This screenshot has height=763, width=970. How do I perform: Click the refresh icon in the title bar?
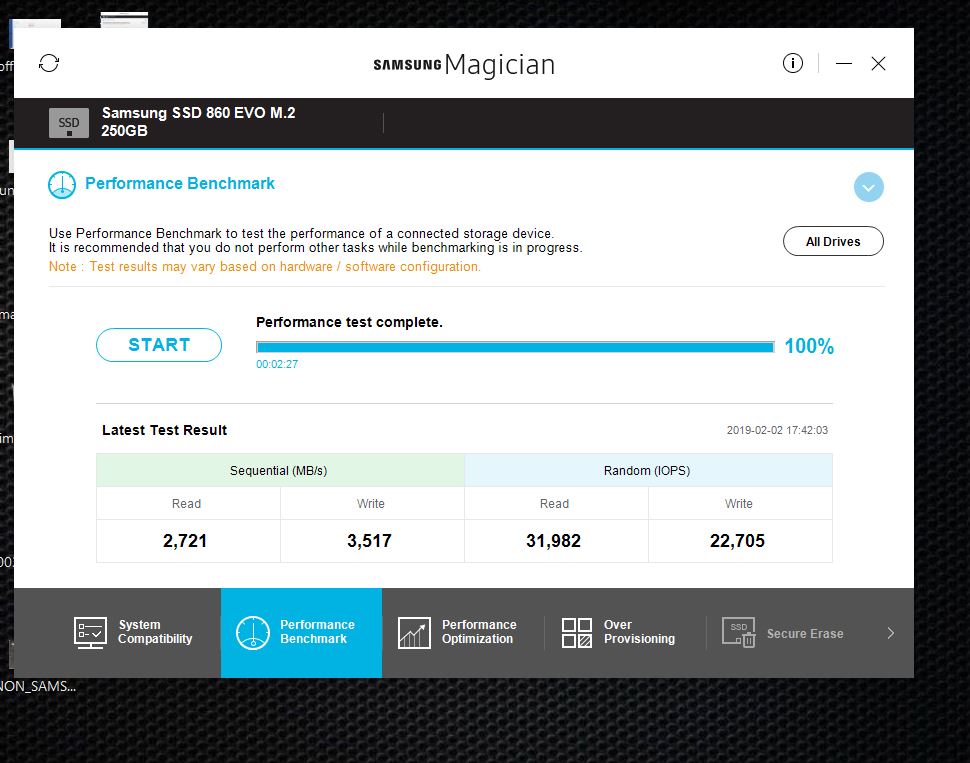[49, 63]
